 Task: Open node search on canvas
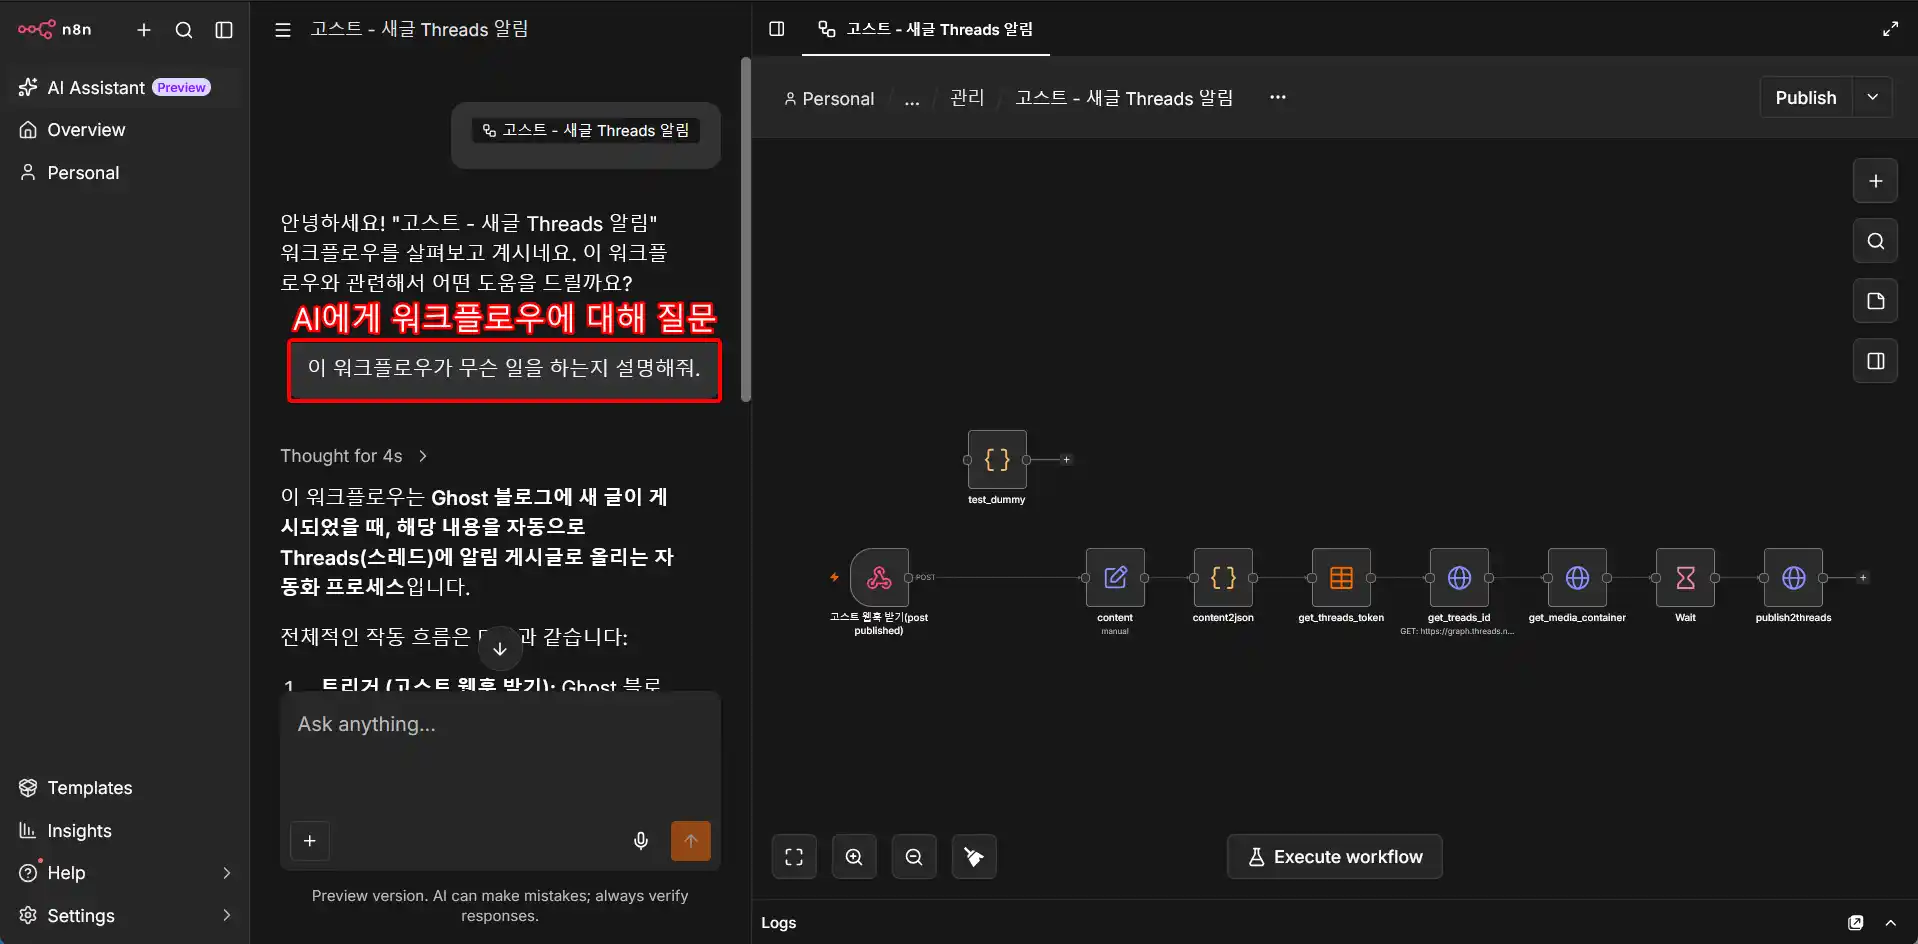pyautogui.click(x=1876, y=241)
